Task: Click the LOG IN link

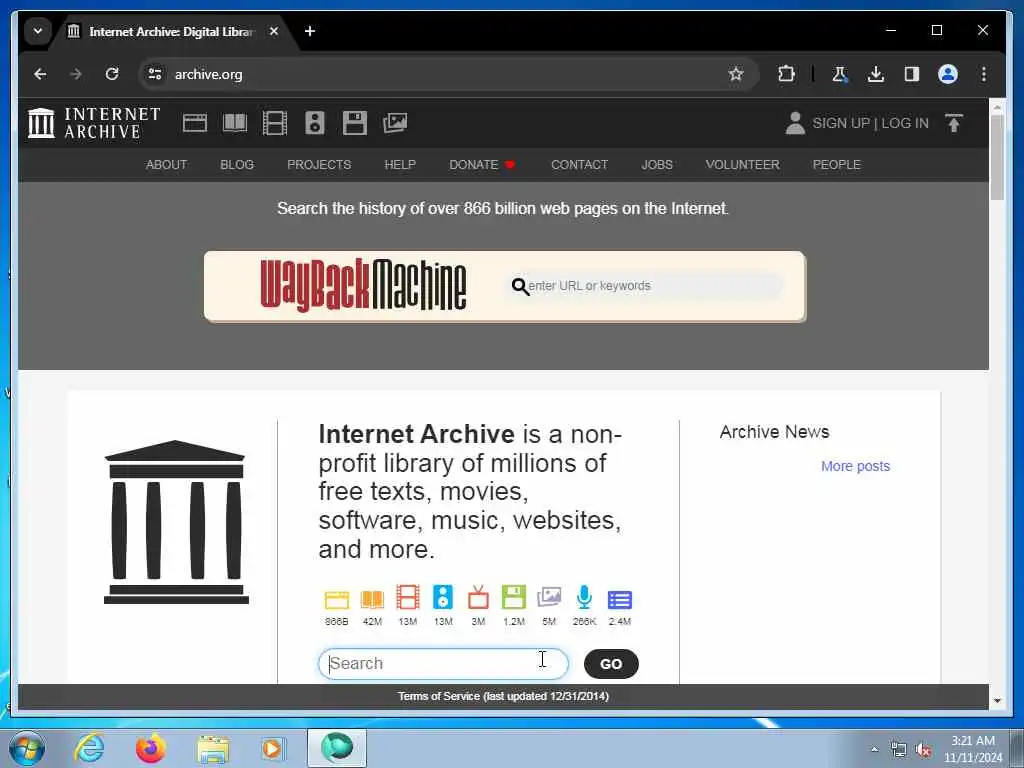Action: point(905,123)
